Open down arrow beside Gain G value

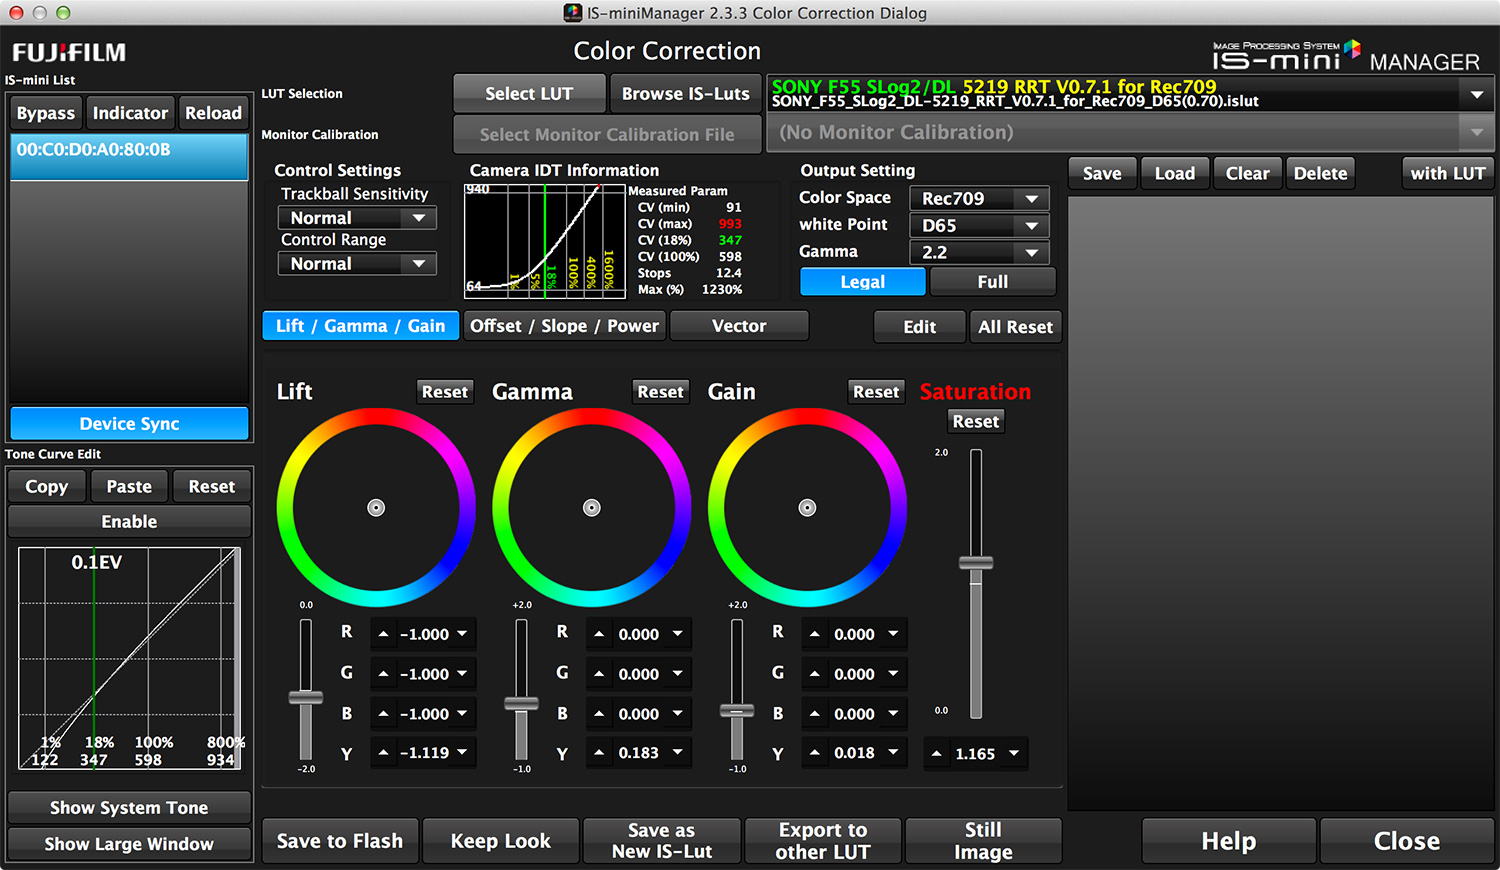[893, 674]
